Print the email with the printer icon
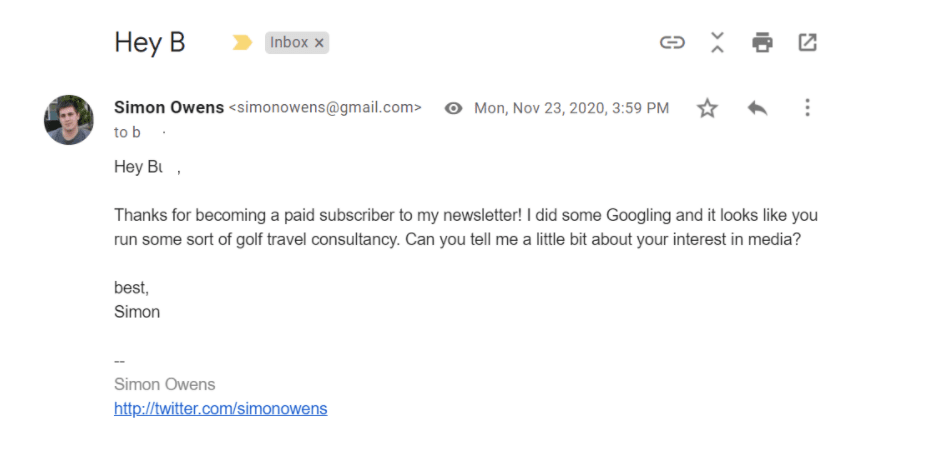 pyautogui.click(x=763, y=42)
